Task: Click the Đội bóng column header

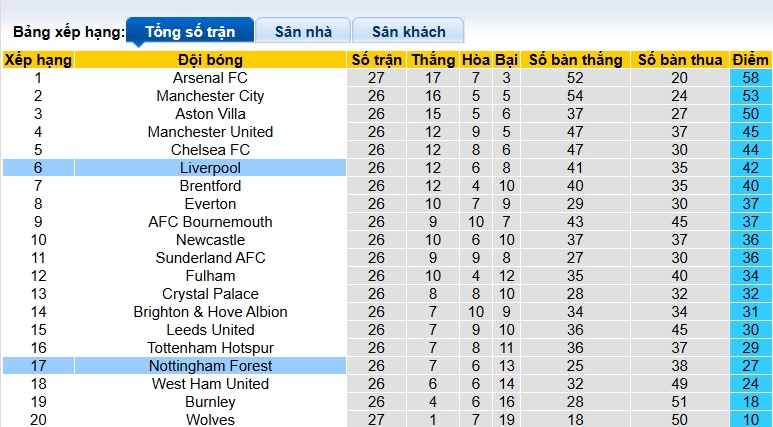Action: [210, 60]
